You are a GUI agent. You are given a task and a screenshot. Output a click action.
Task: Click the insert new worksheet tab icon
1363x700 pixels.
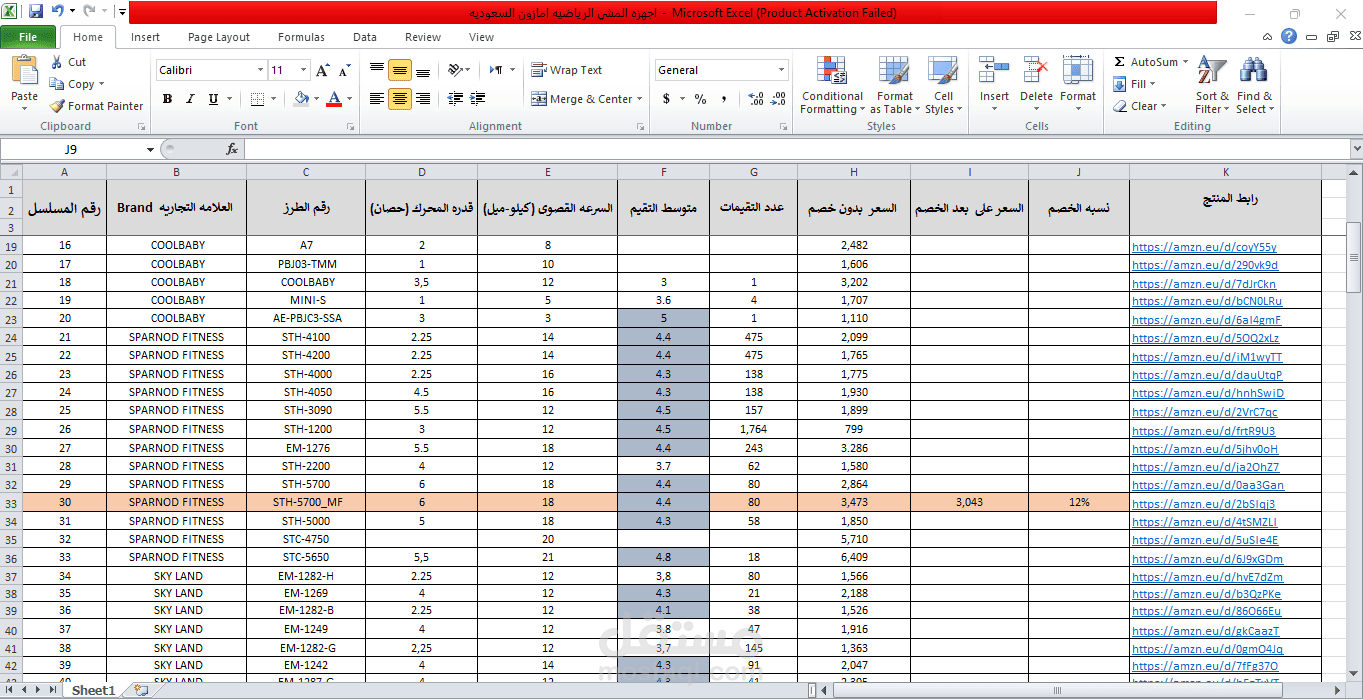141,690
